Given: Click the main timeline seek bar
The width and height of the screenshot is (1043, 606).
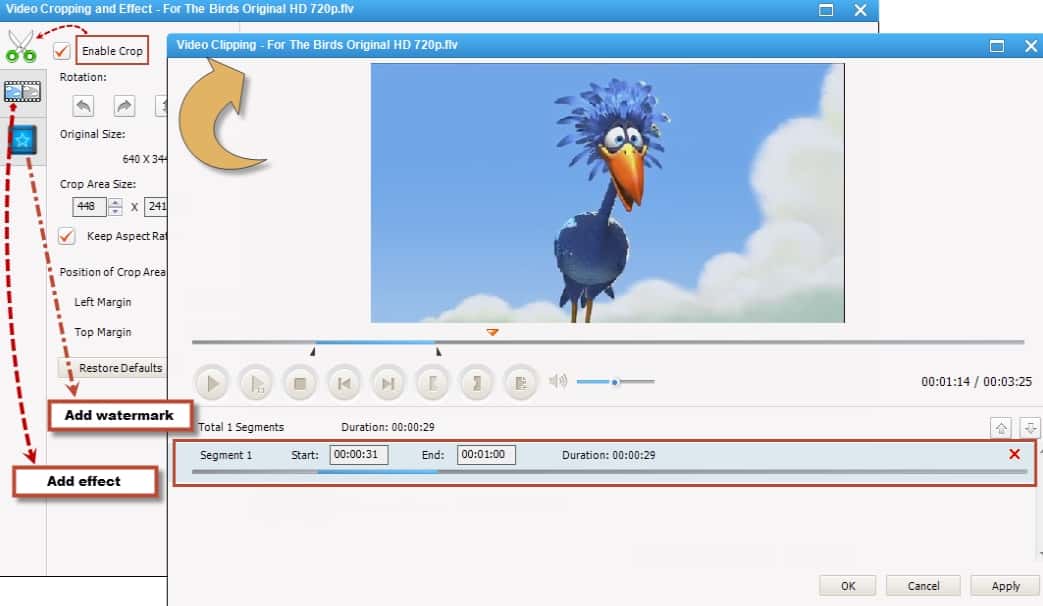Looking at the screenshot, I should pos(608,342).
